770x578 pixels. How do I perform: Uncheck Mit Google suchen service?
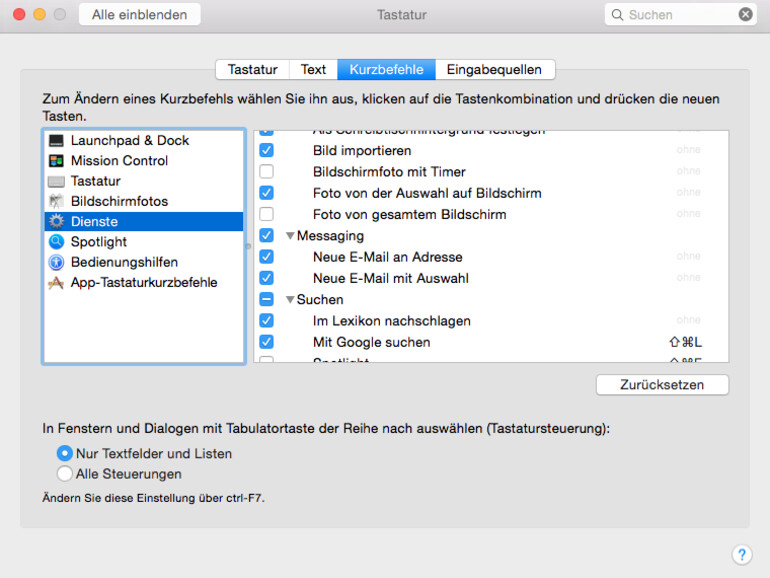click(266, 342)
